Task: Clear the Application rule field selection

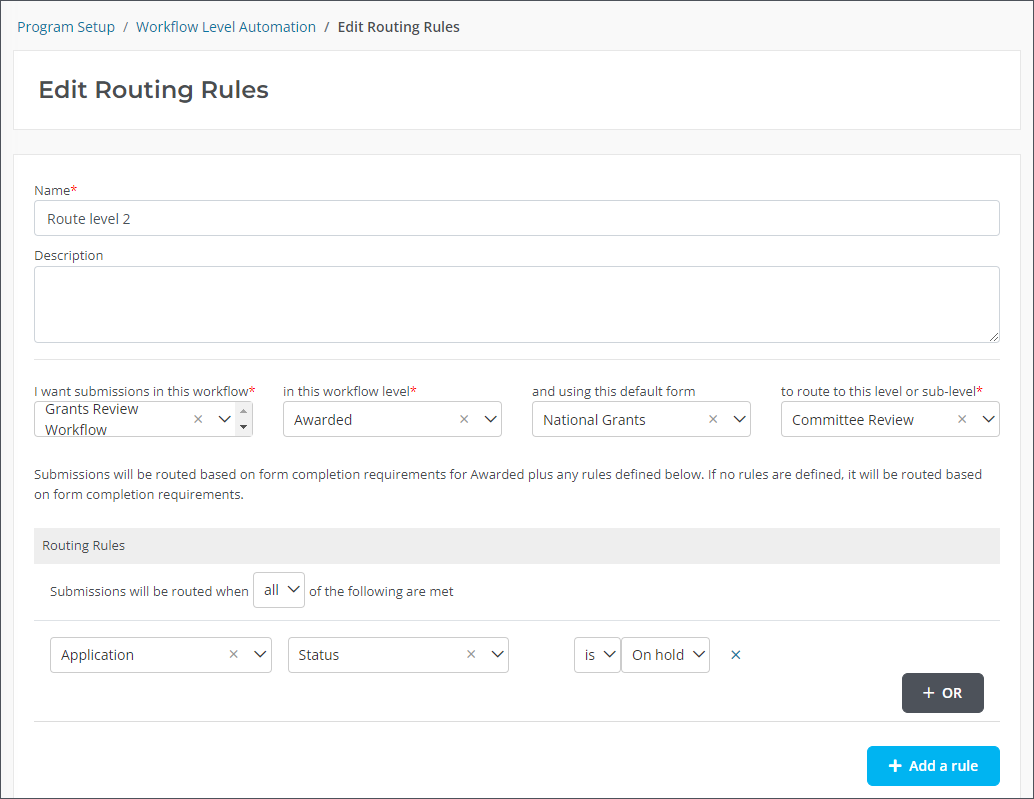Action: click(234, 655)
